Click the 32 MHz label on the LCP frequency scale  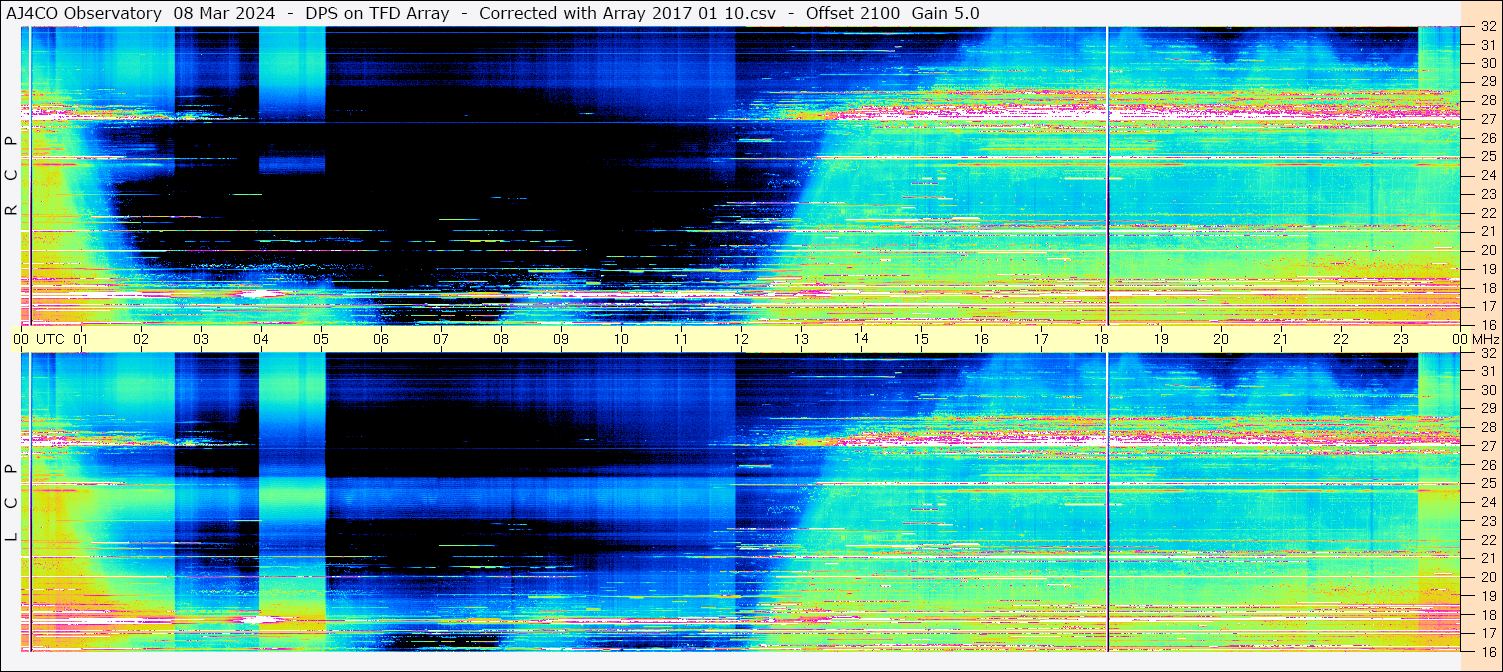click(x=1487, y=353)
